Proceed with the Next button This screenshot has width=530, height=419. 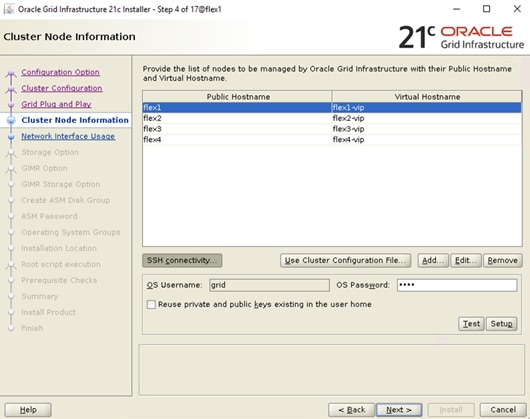pyautogui.click(x=399, y=410)
